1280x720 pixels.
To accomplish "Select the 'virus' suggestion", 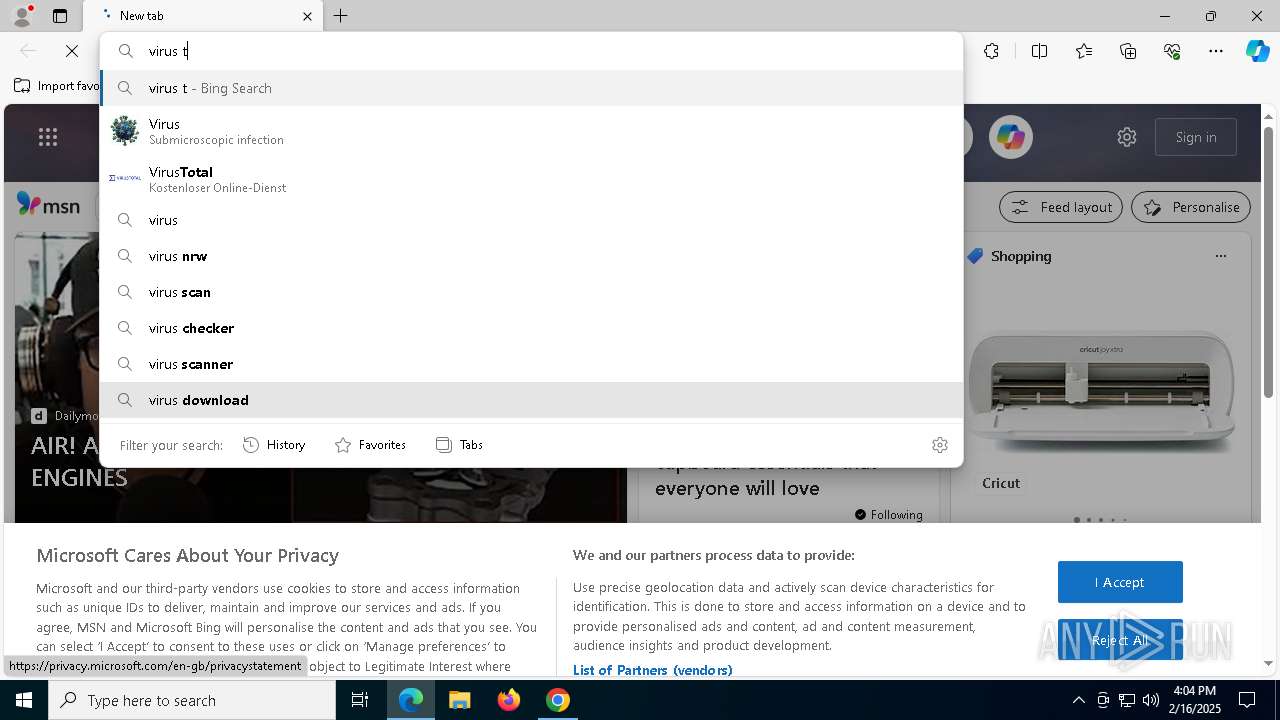I will [x=531, y=220].
